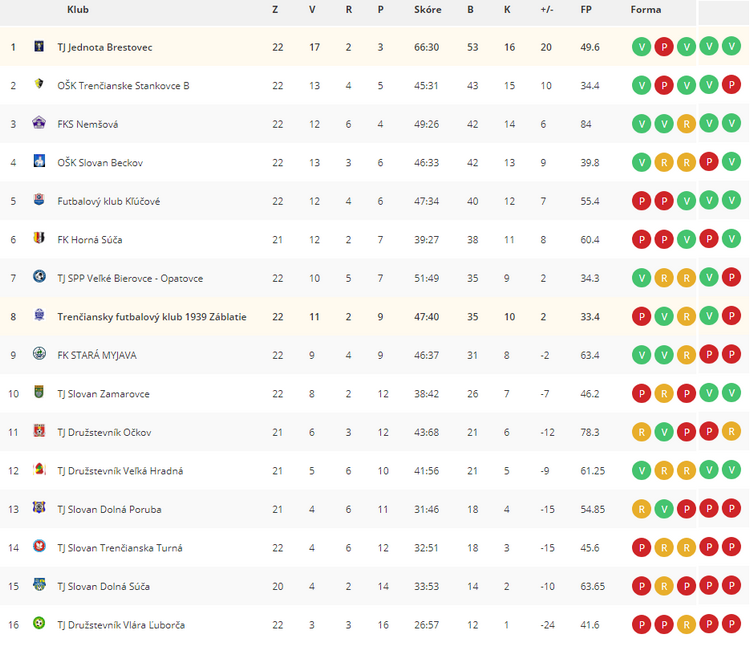Open the OŠK Trenčianske Stankovce B link

pyautogui.click(x=123, y=86)
